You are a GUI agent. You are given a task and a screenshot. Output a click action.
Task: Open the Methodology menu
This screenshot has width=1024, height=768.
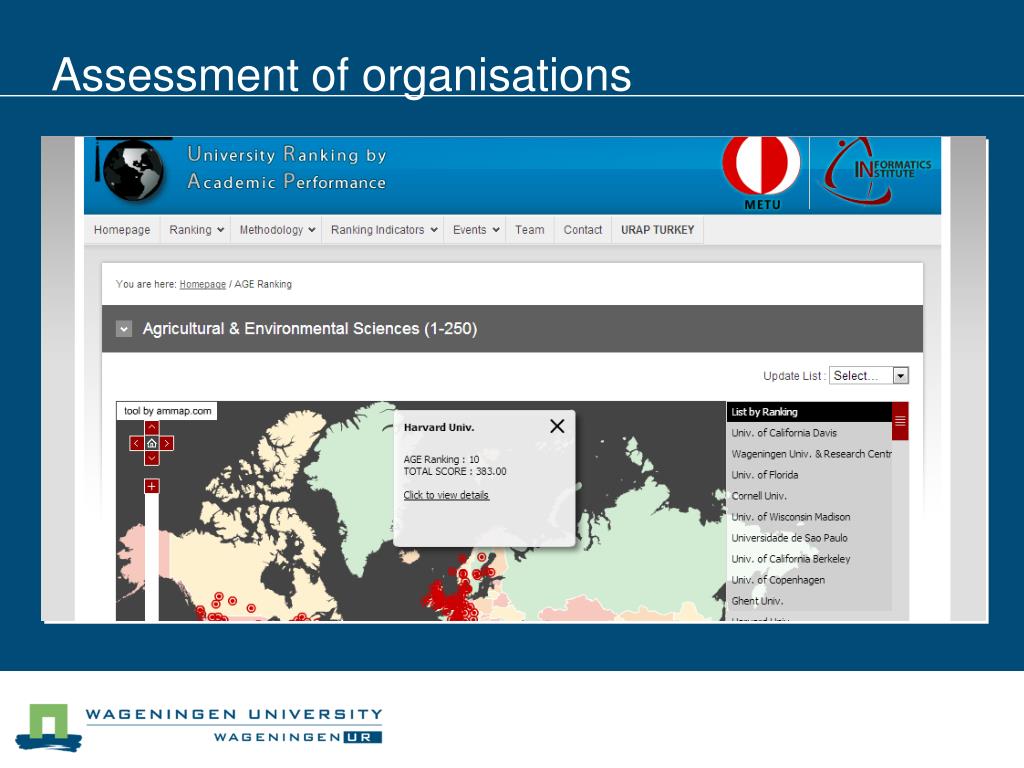tap(277, 230)
